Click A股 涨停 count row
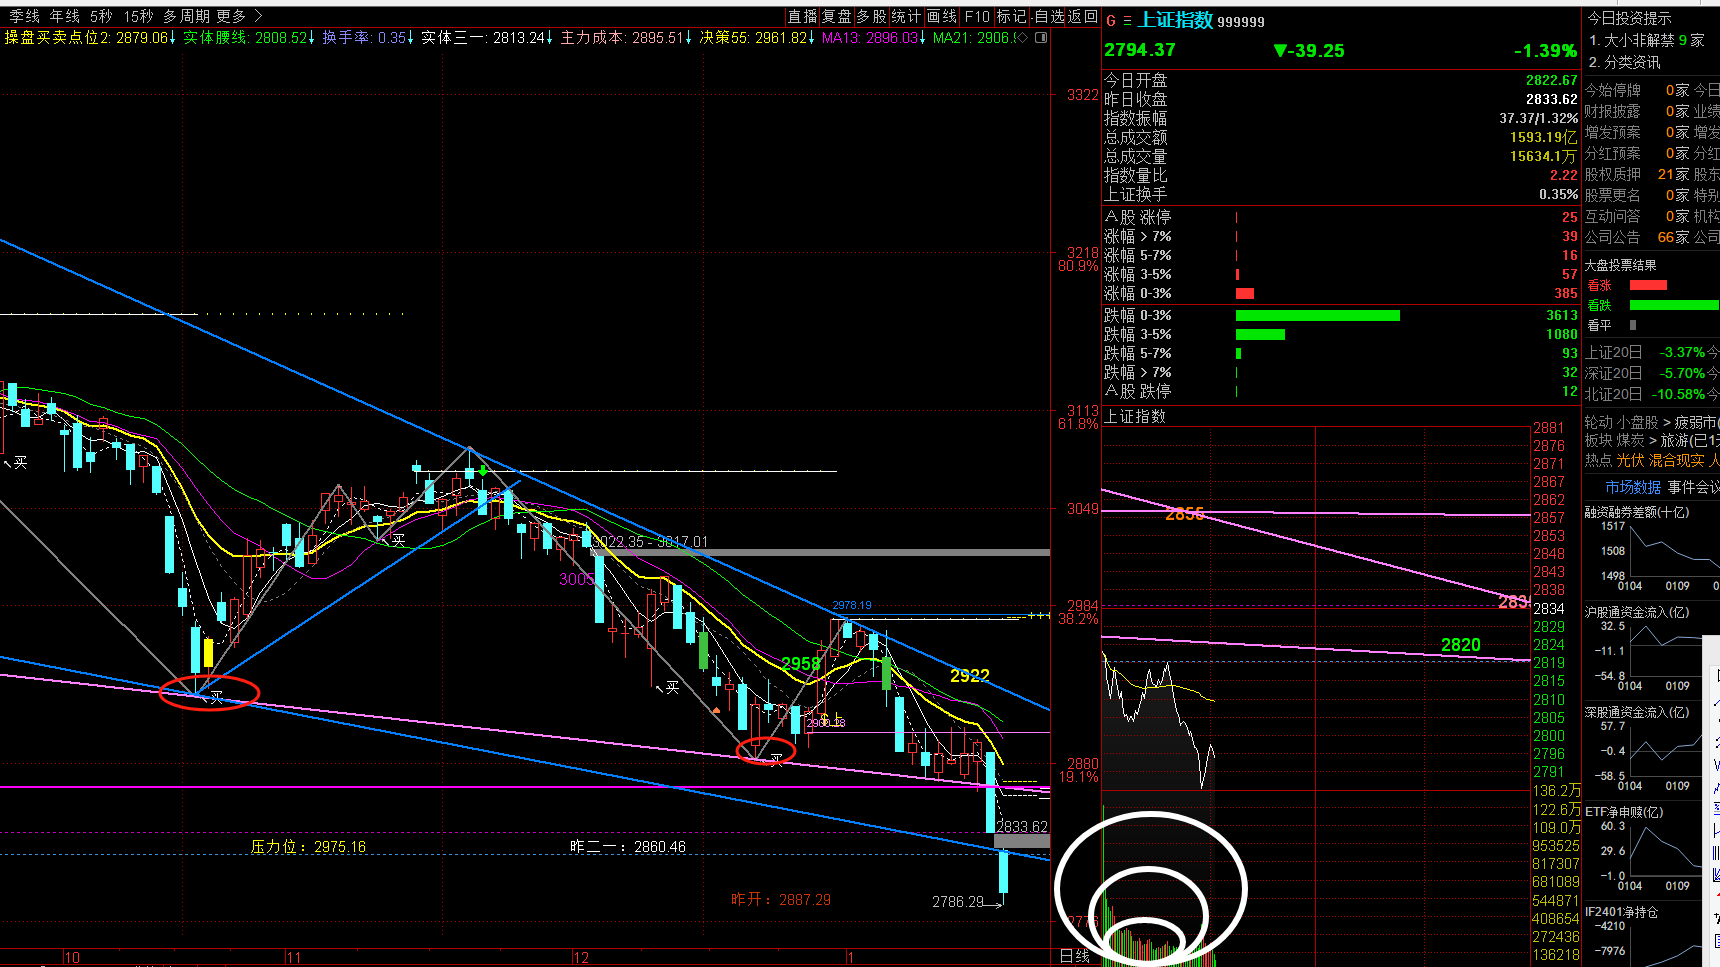This screenshot has height=967, width=1720. (x=1341, y=217)
